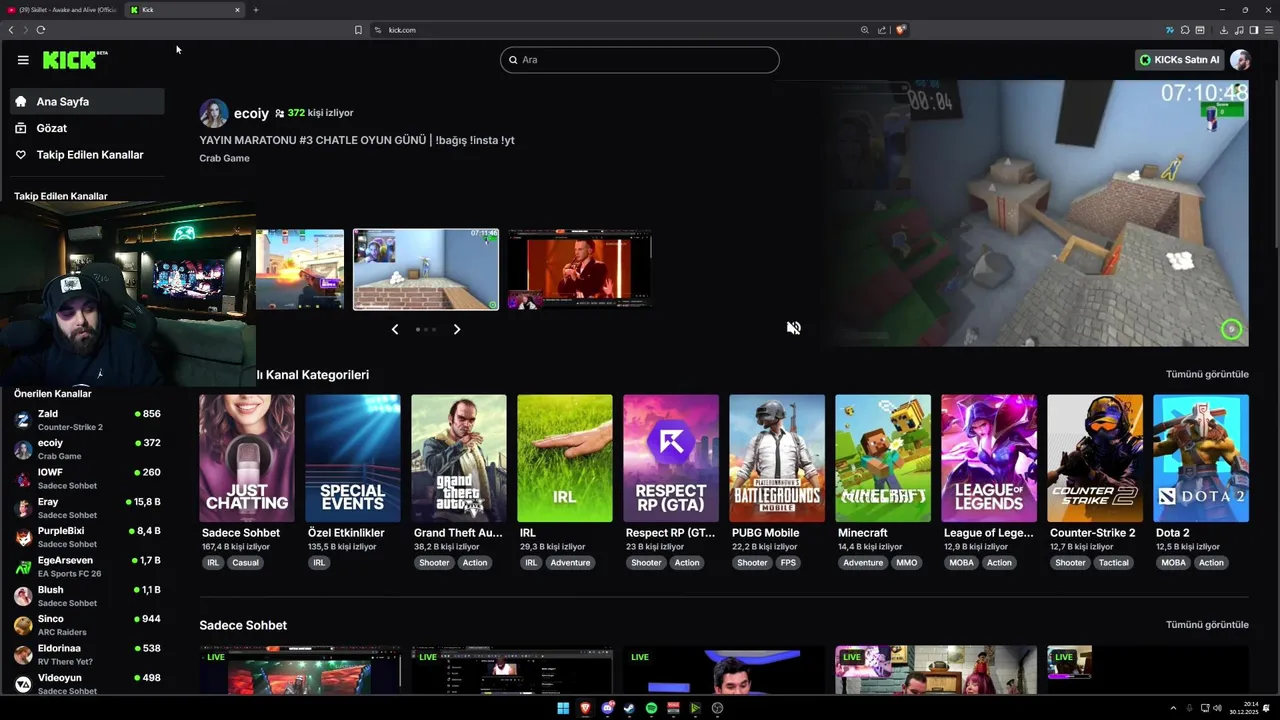Click Tactical tag under Counter-Strike 2
Image resolution: width=1280 pixels, height=720 pixels.
1113,563
